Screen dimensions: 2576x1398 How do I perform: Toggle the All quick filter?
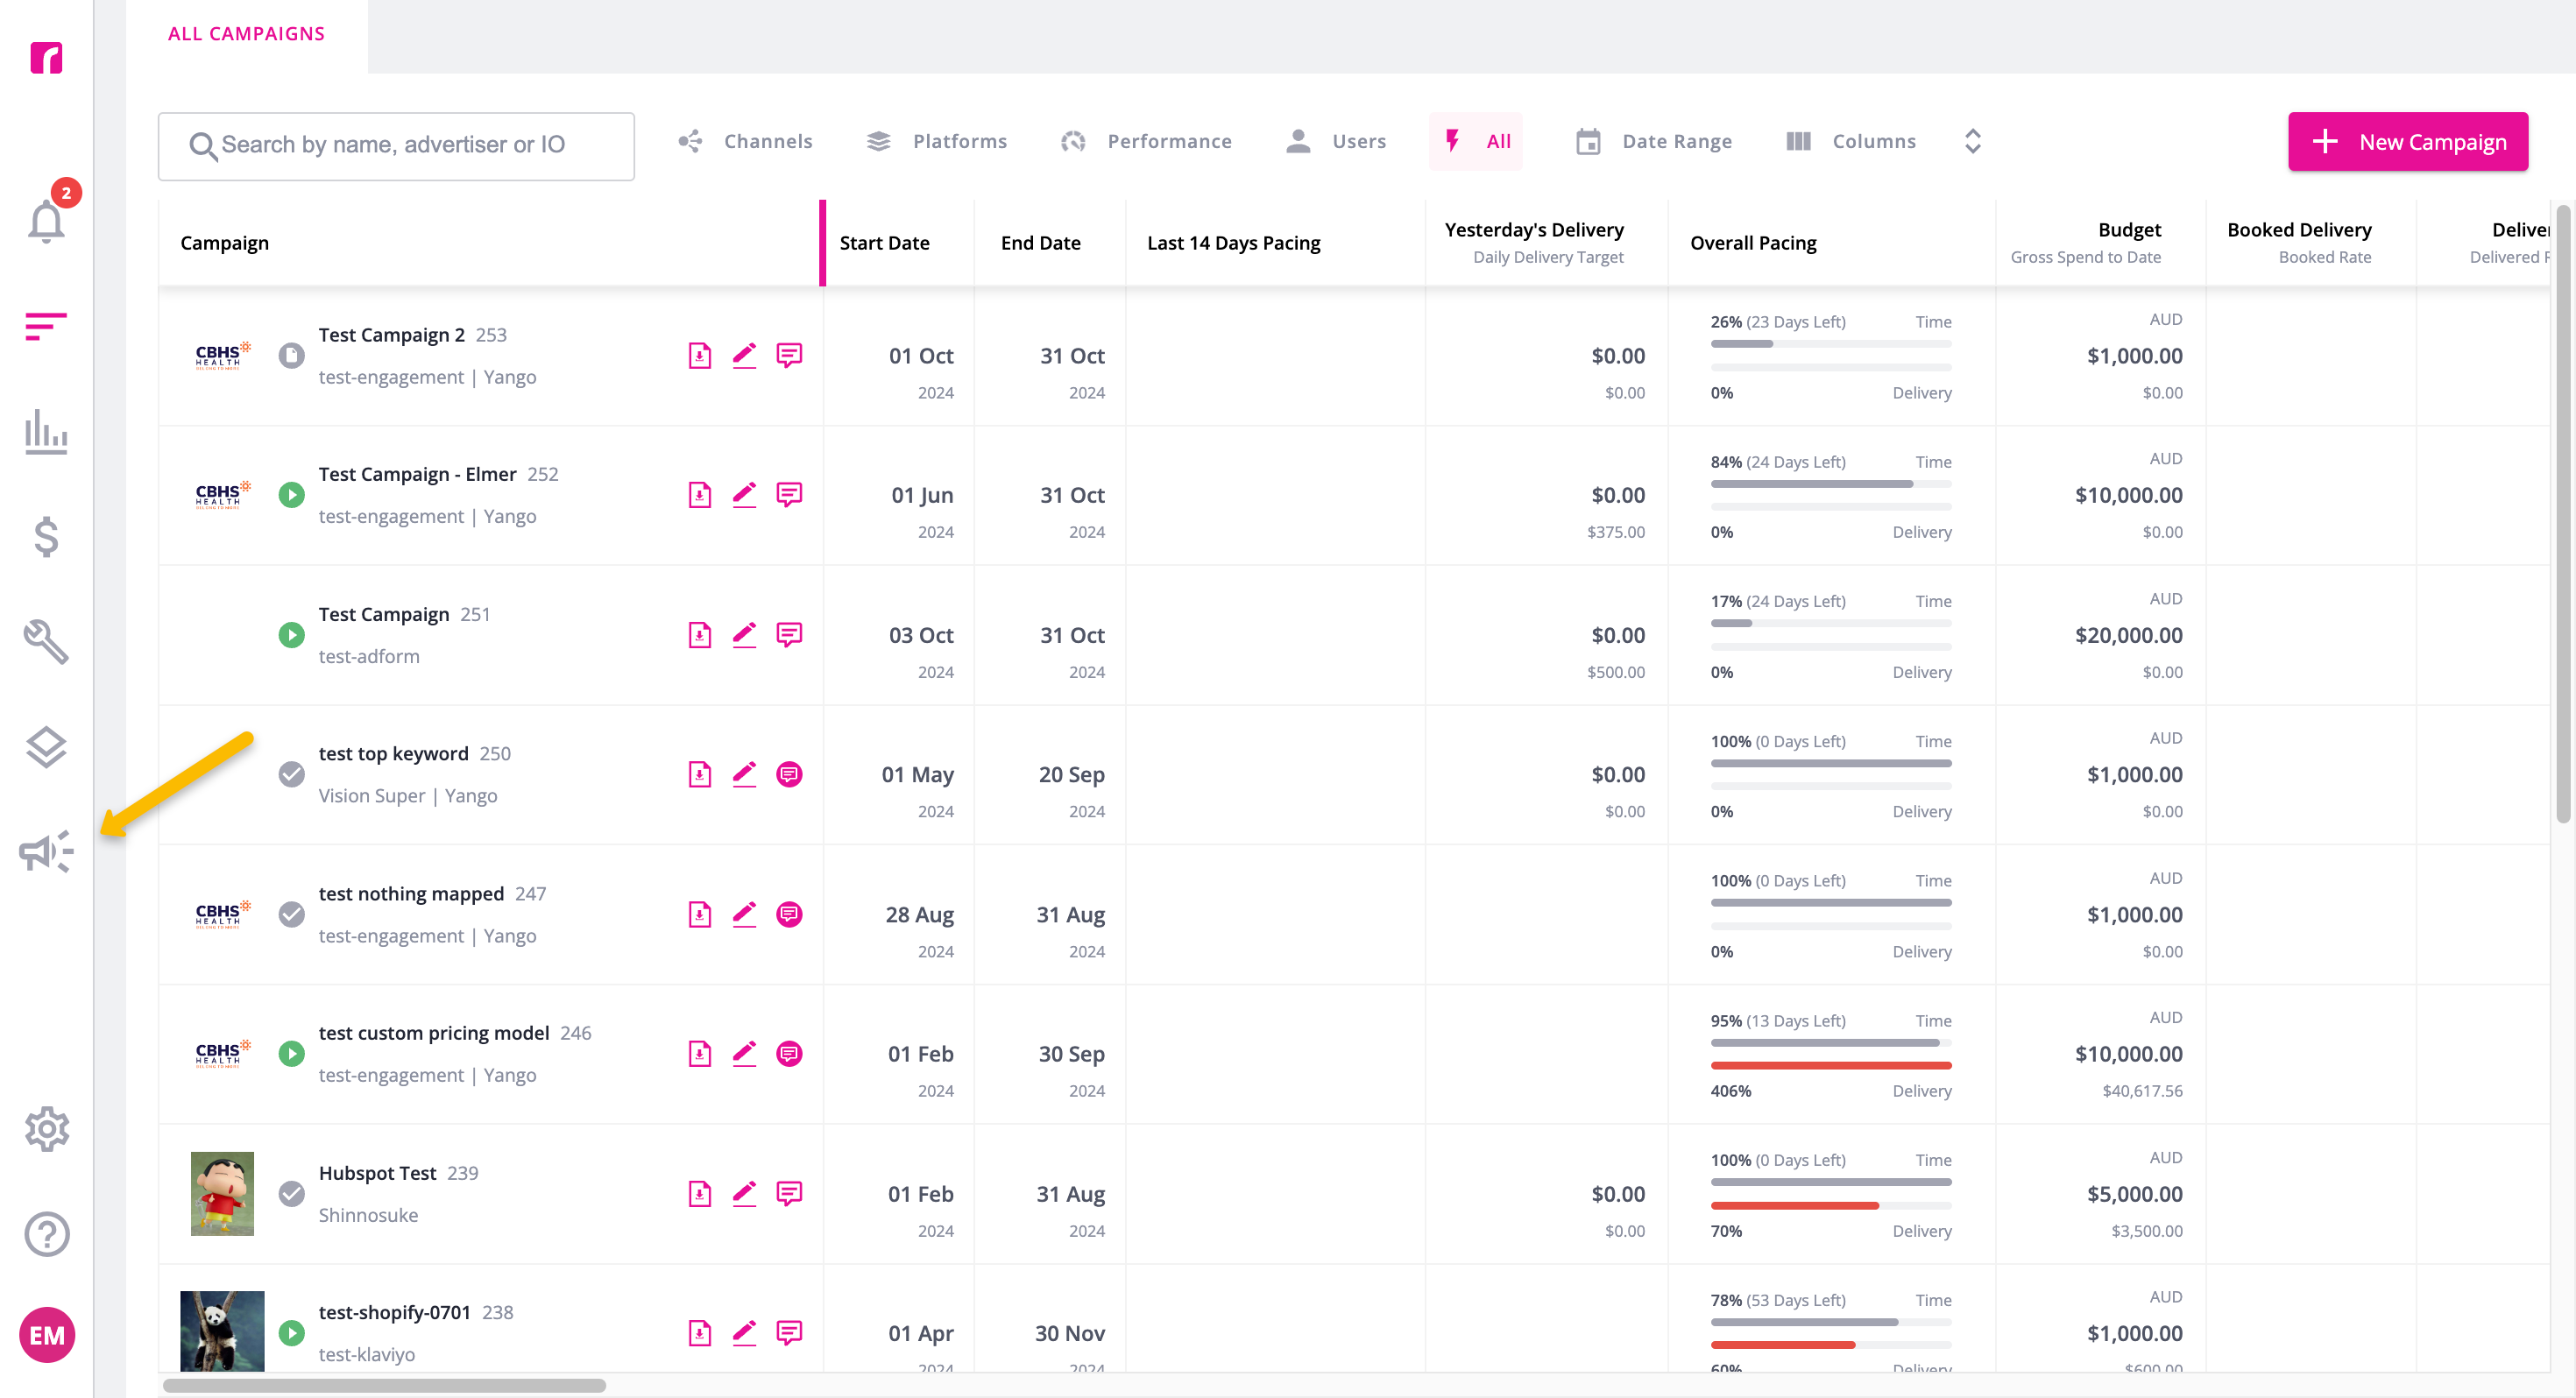point(1476,141)
